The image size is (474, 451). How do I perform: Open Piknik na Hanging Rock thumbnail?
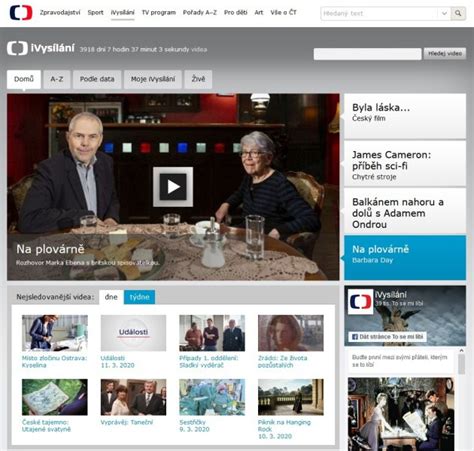pyautogui.click(x=291, y=397)
